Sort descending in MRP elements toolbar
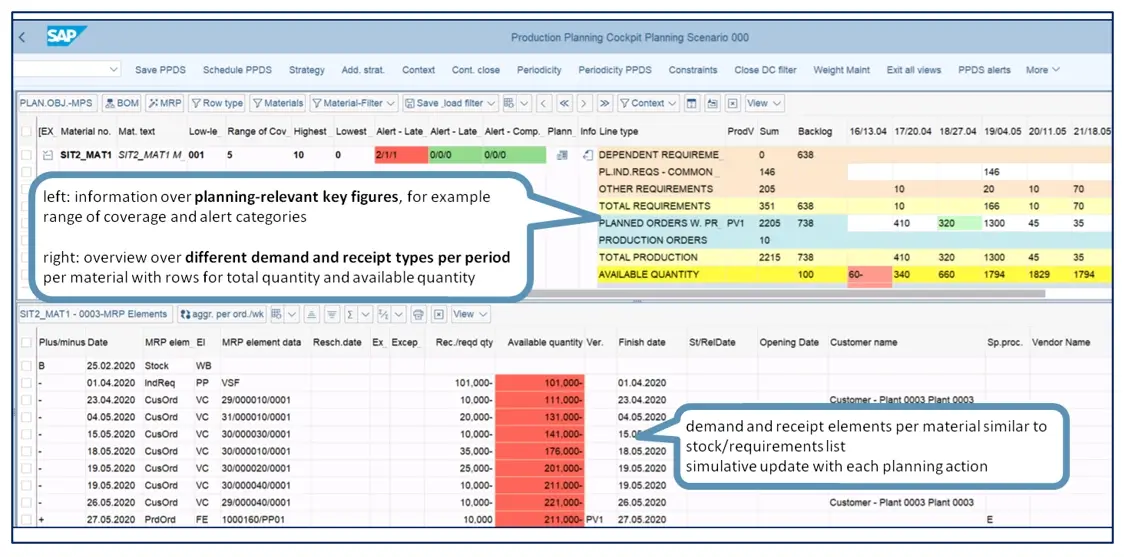 tap(331, 314)
